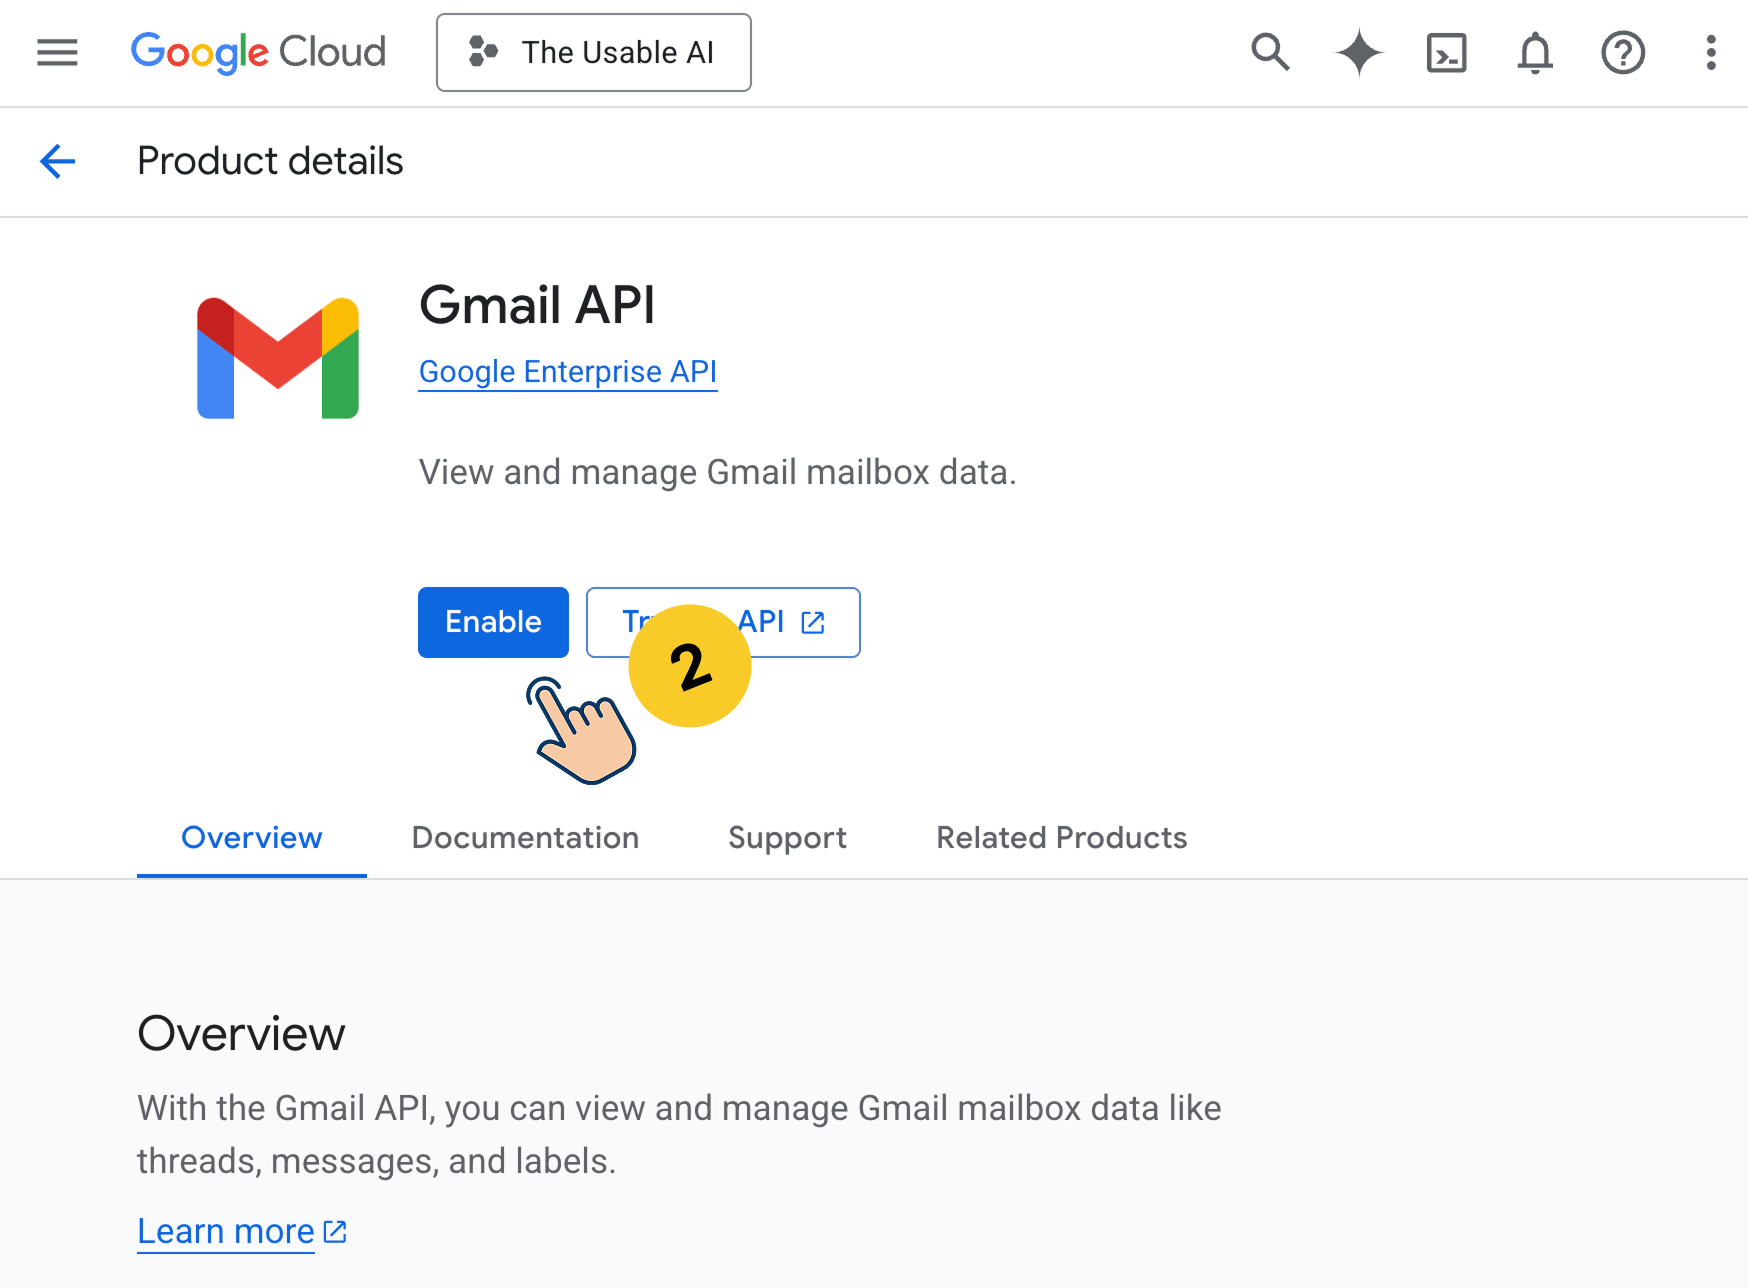The image size is (1748, 1288).
Task: Click the Google Cloud logo
Action: click(258, 52)
